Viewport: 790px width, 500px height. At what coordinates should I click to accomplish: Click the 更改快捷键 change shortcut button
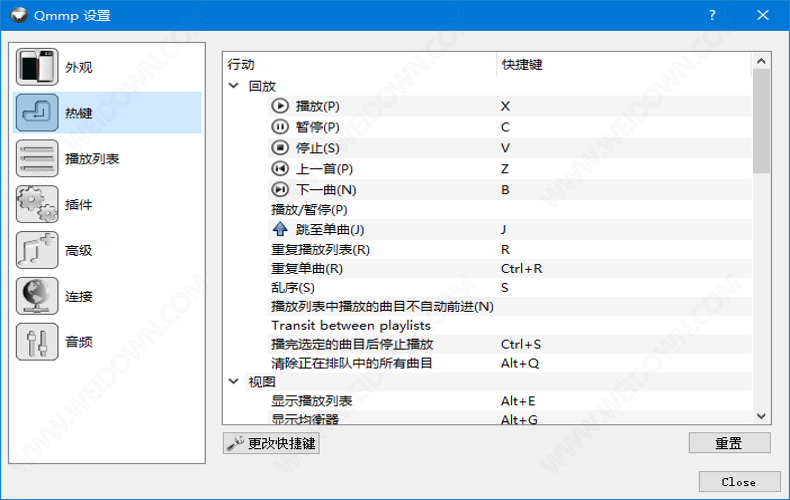tap(271, 444)
